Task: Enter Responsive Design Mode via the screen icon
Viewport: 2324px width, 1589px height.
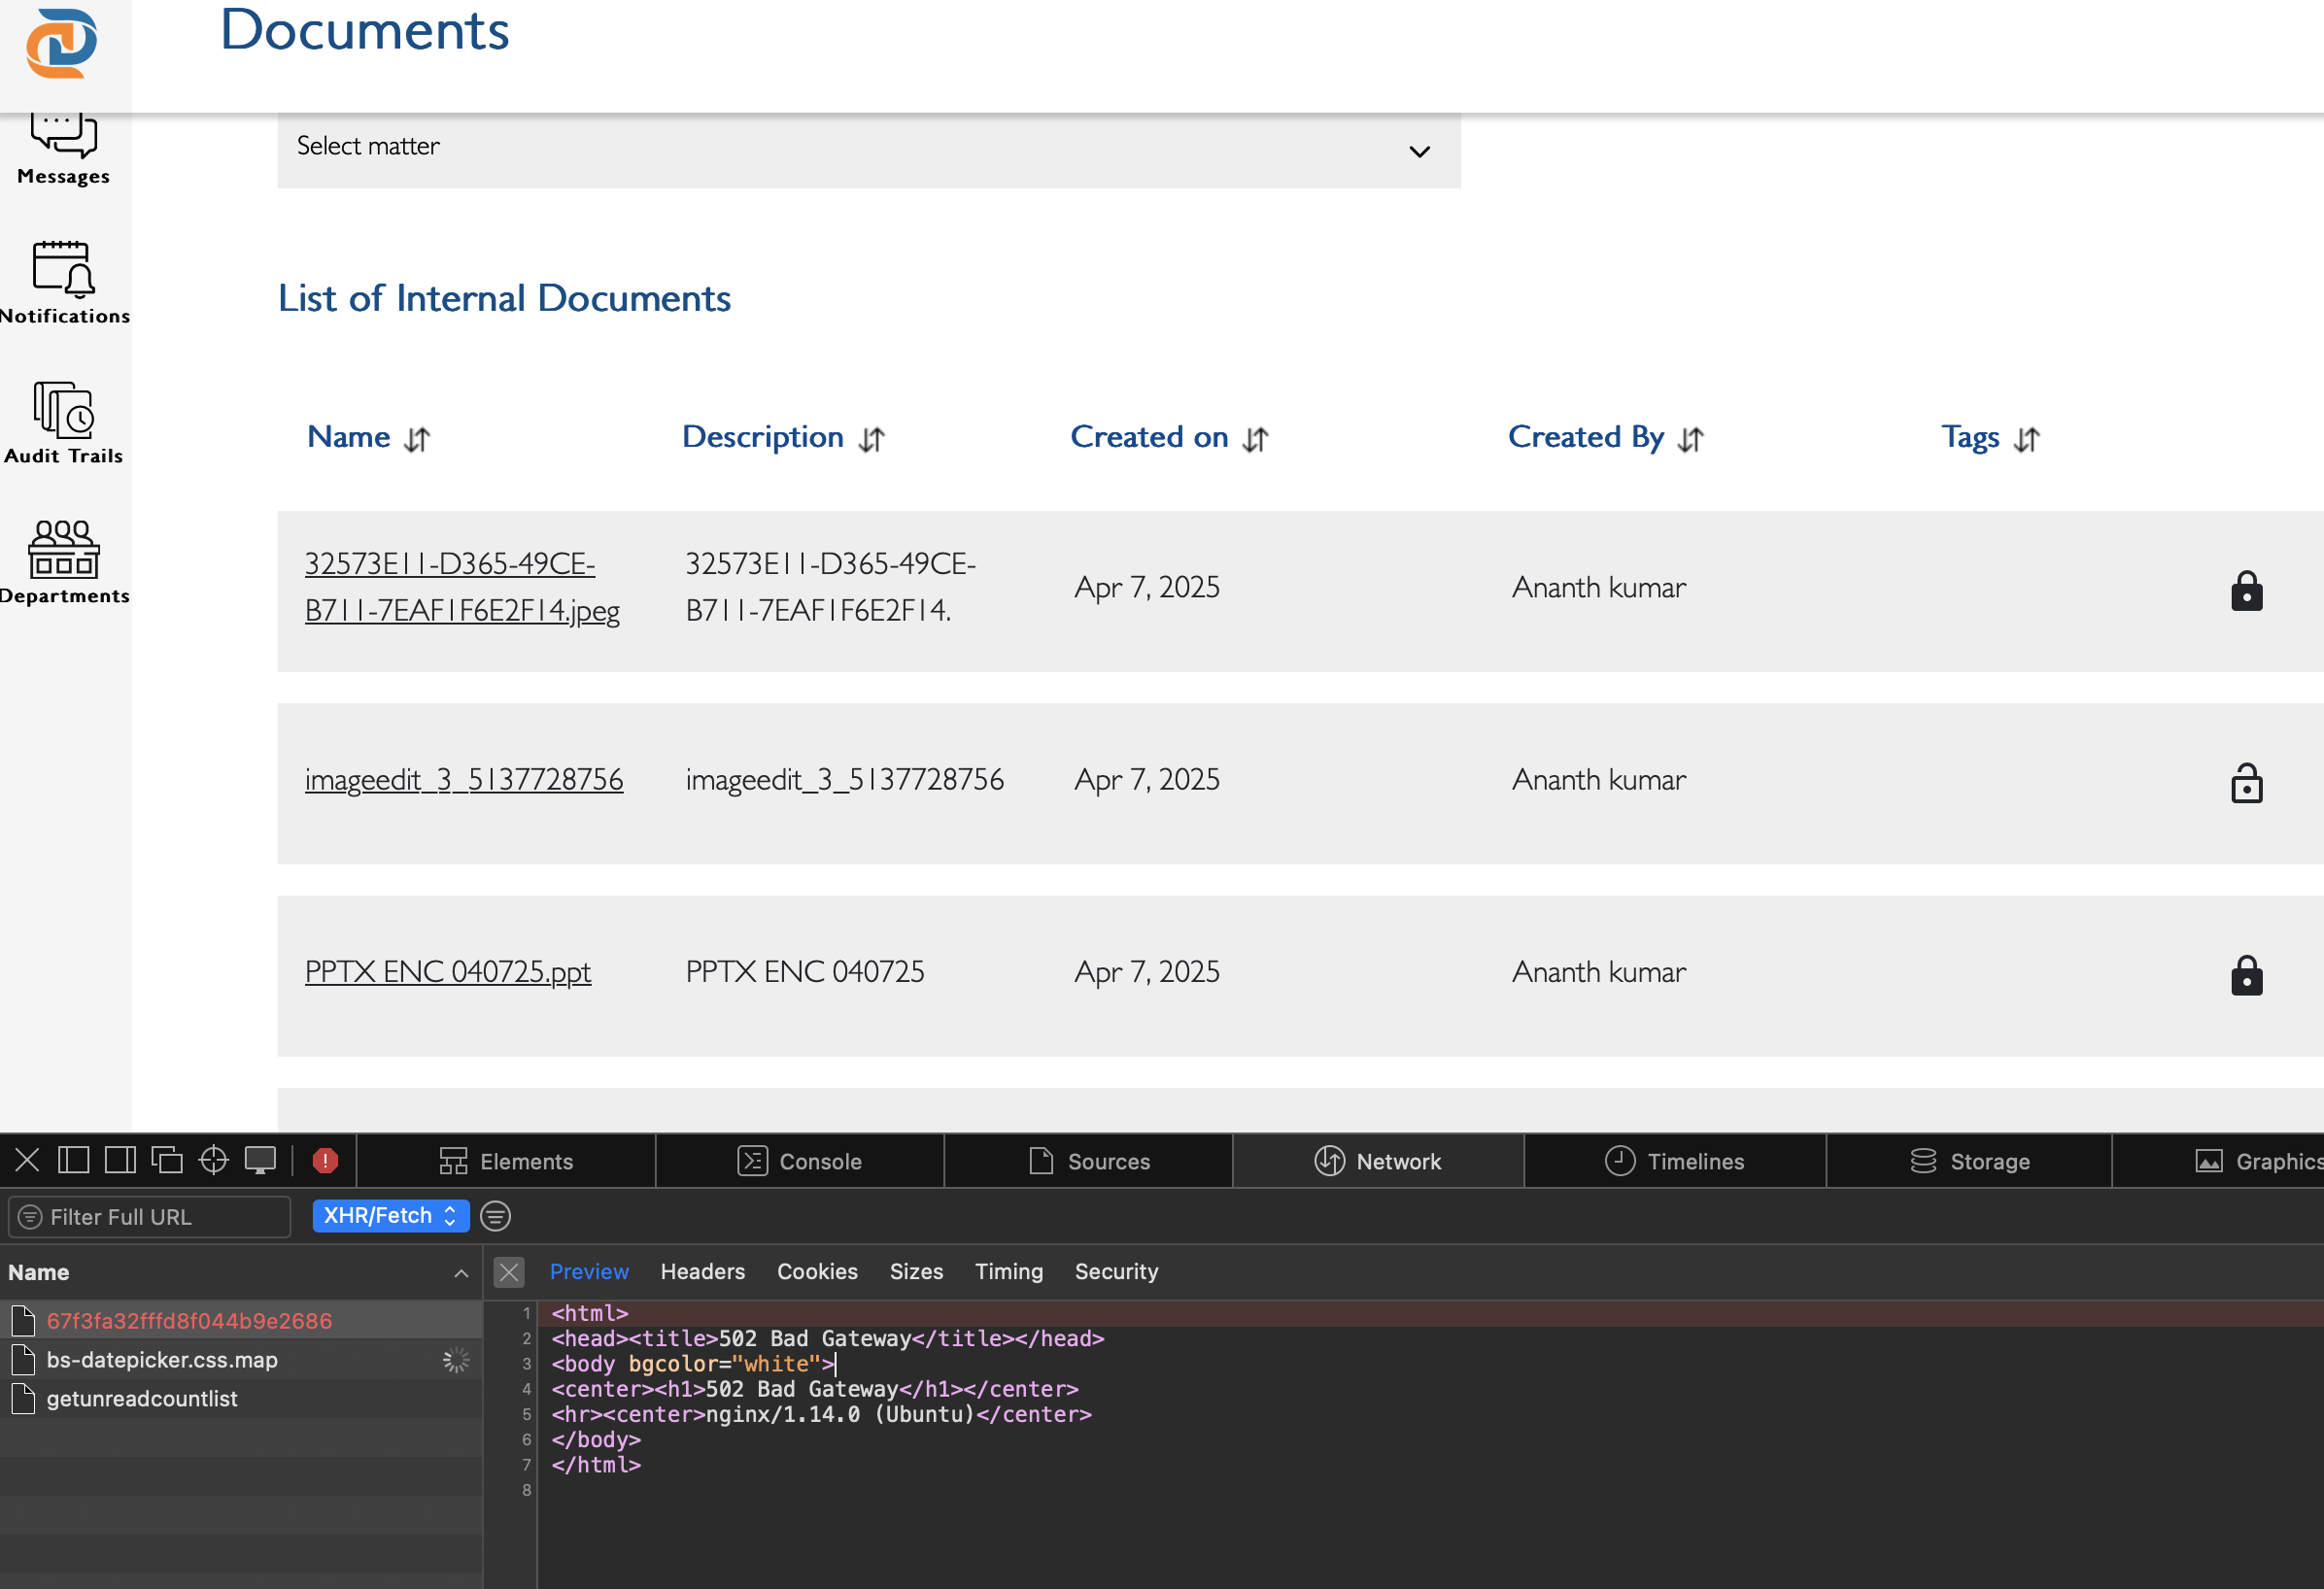Action: (261, 1160)
